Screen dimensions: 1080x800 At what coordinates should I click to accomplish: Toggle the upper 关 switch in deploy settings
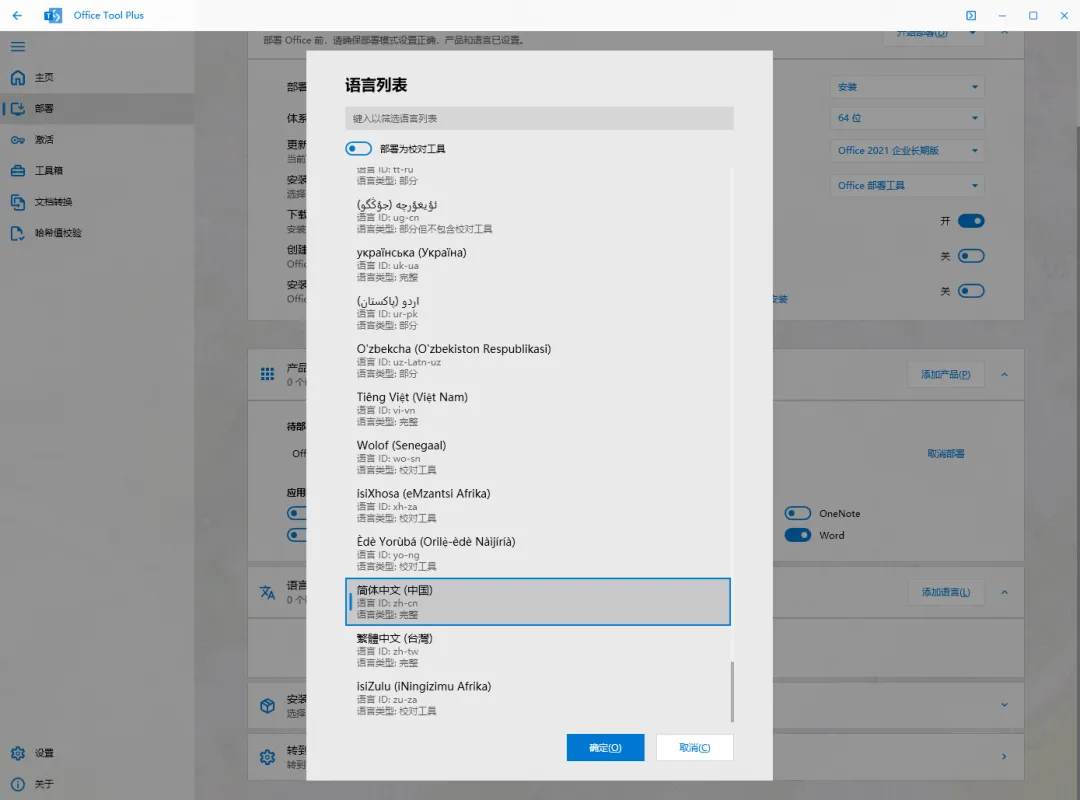(x=971, y=256)
